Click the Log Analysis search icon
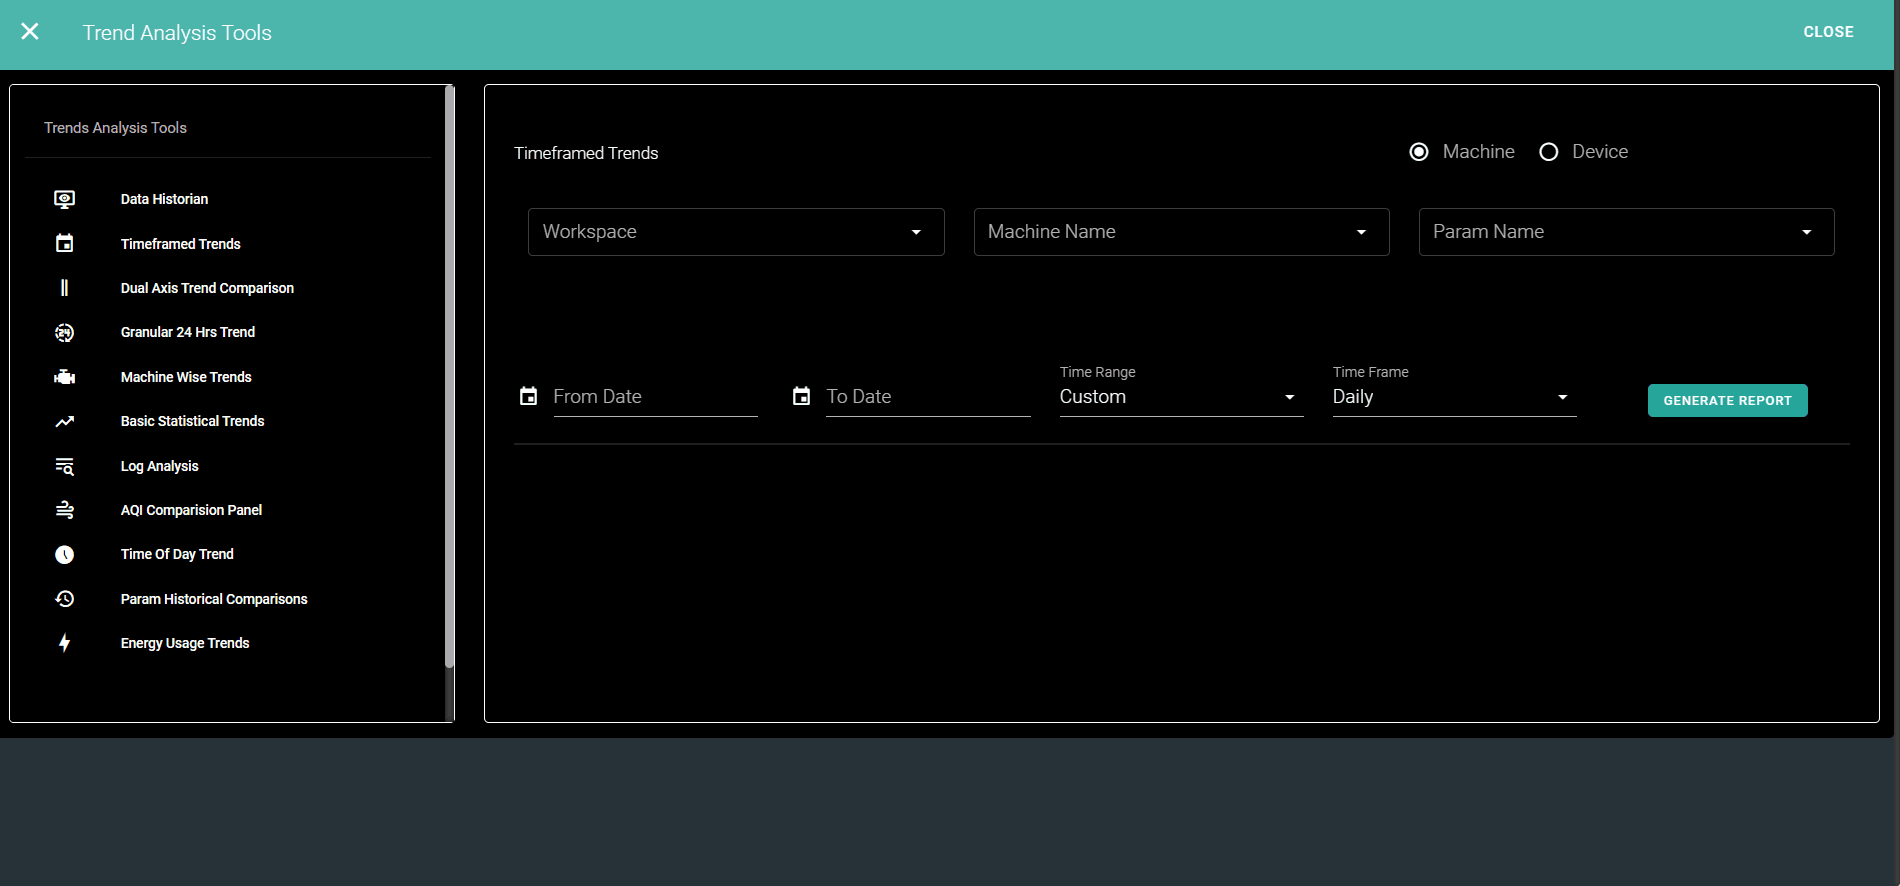Image resolution: width=1900 pixels, height=886 pixels. click(x=64, y=466)
